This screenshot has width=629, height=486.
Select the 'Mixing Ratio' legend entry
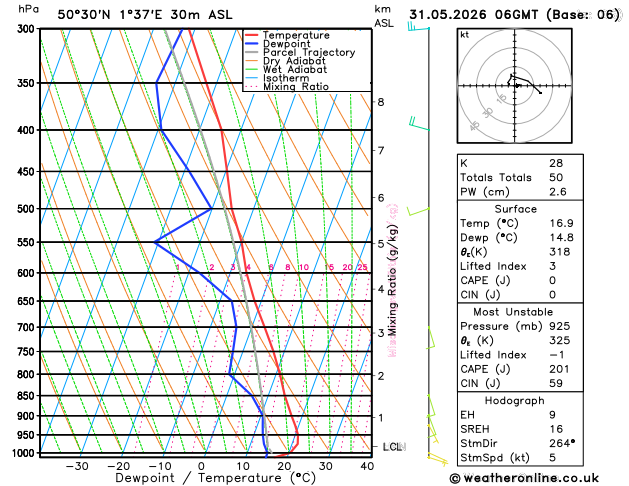pyautogui.click(x=296, y=87)
